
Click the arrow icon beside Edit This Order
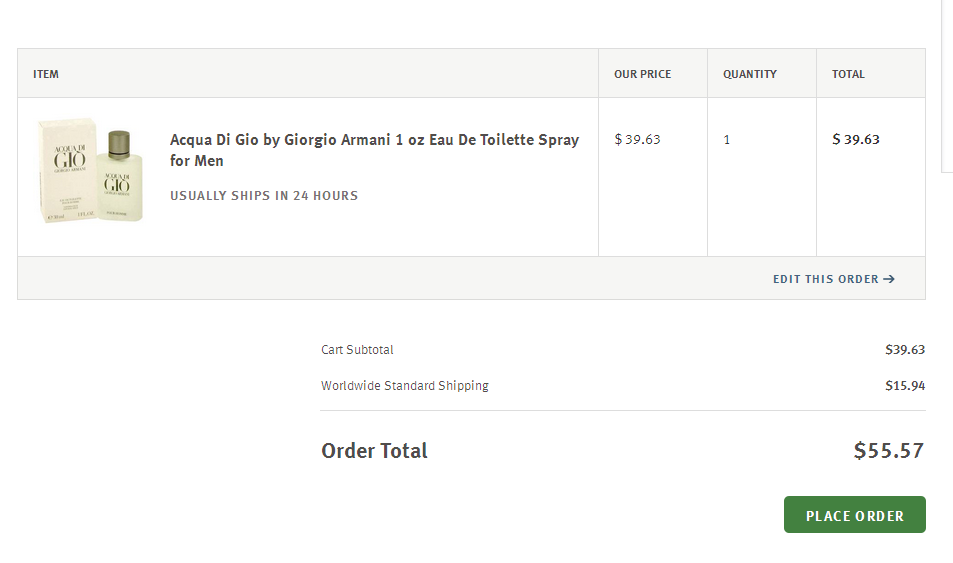click(x=889, y=279)
